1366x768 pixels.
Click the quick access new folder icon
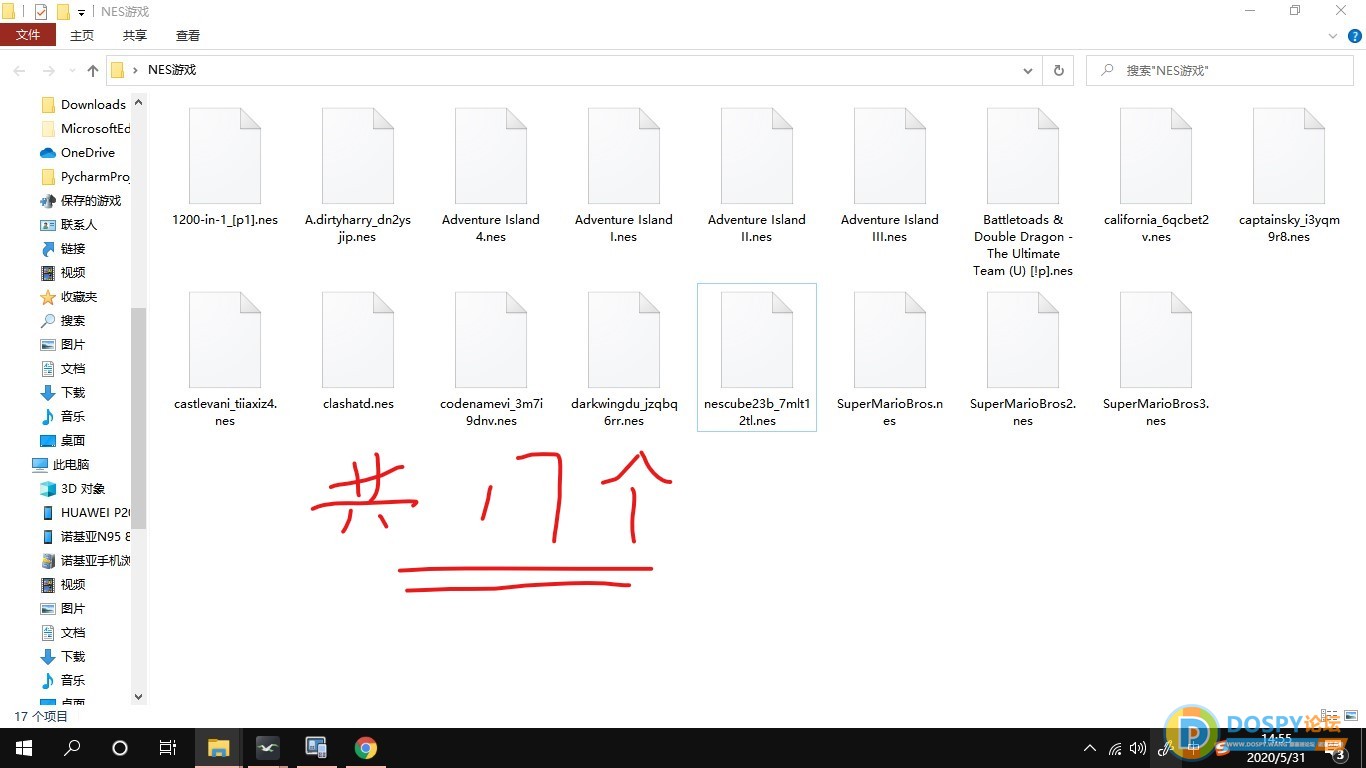click(63, 12)
